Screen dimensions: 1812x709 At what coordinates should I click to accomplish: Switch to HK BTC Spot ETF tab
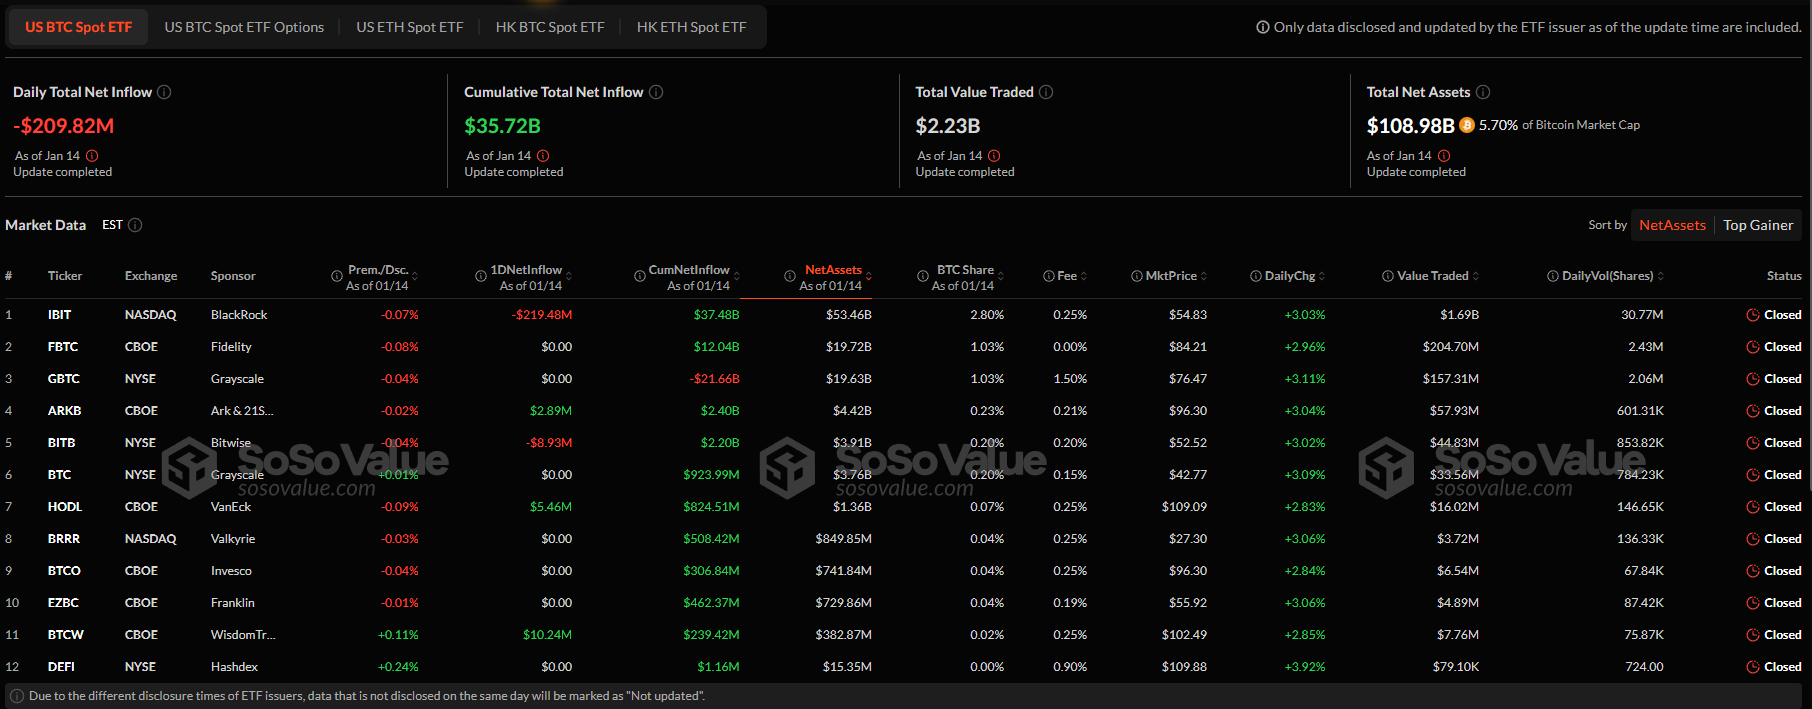click(550, 27)
